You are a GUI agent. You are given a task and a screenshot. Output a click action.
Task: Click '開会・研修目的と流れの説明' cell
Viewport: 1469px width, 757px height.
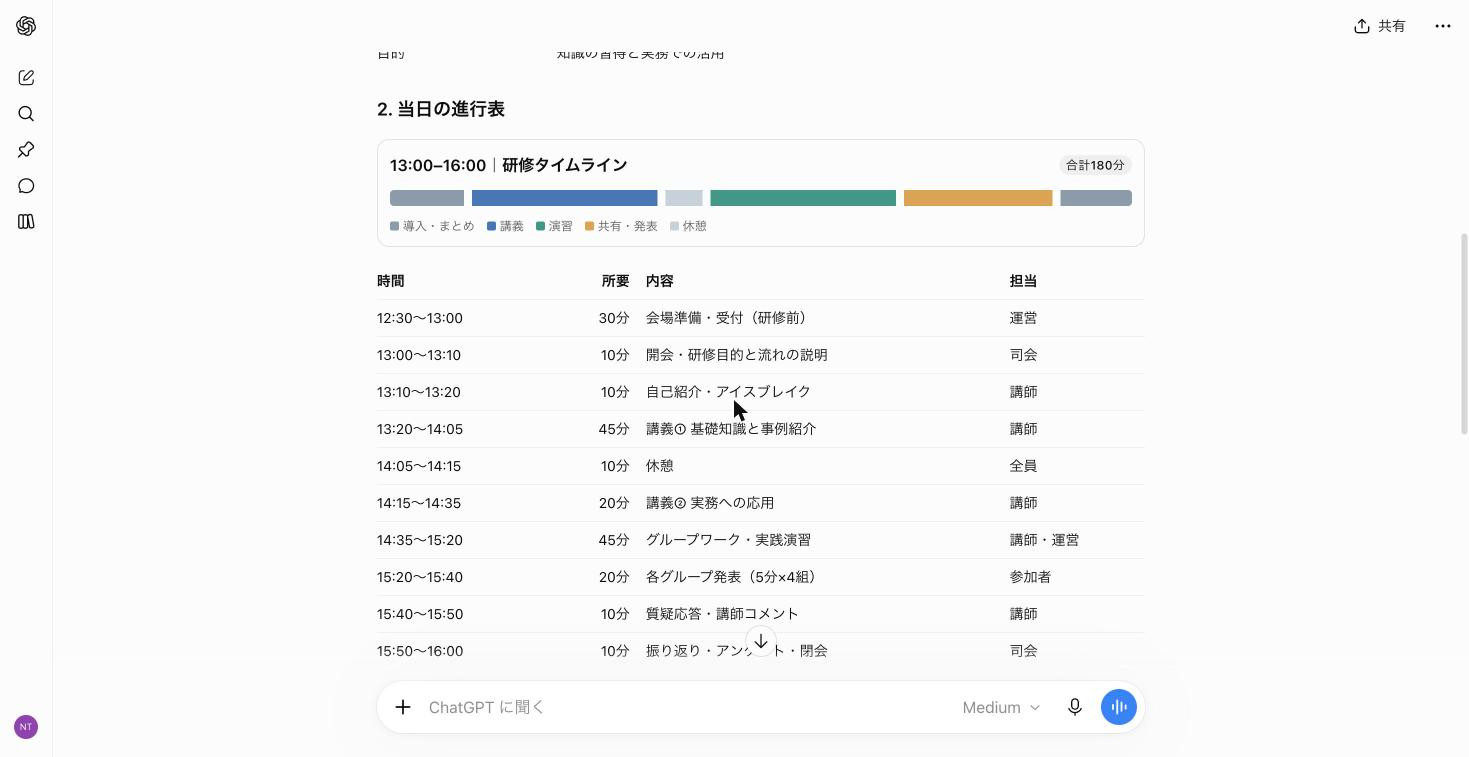coord(737,355)
